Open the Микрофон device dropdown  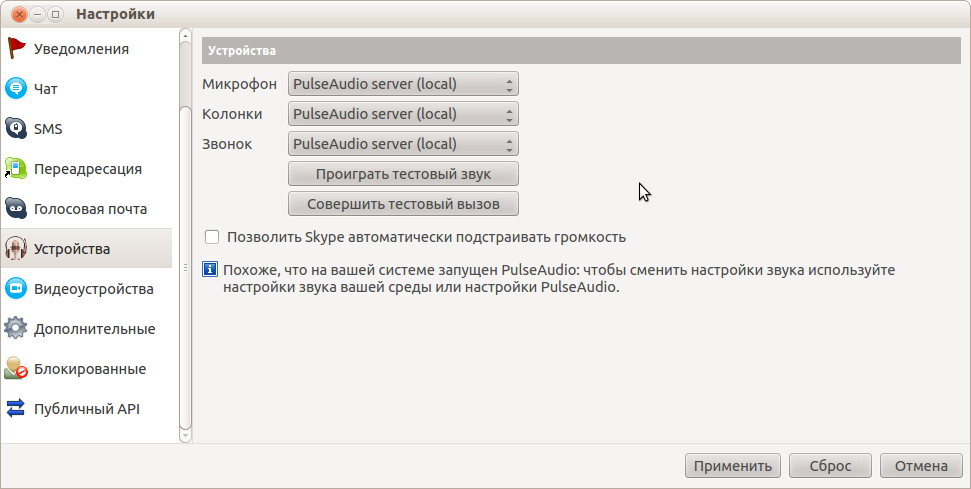[403, 84]
